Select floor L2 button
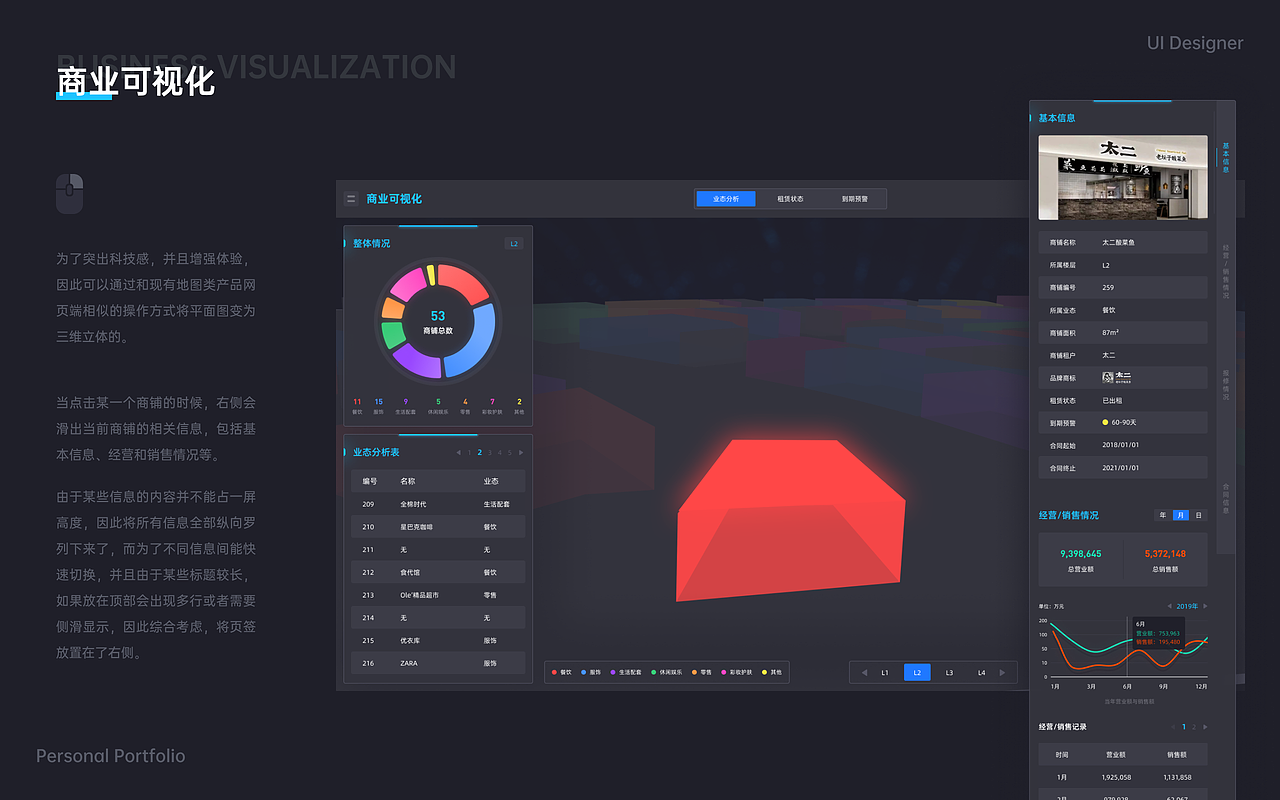Screen dimensions: 1280x800 pos(917,673)
